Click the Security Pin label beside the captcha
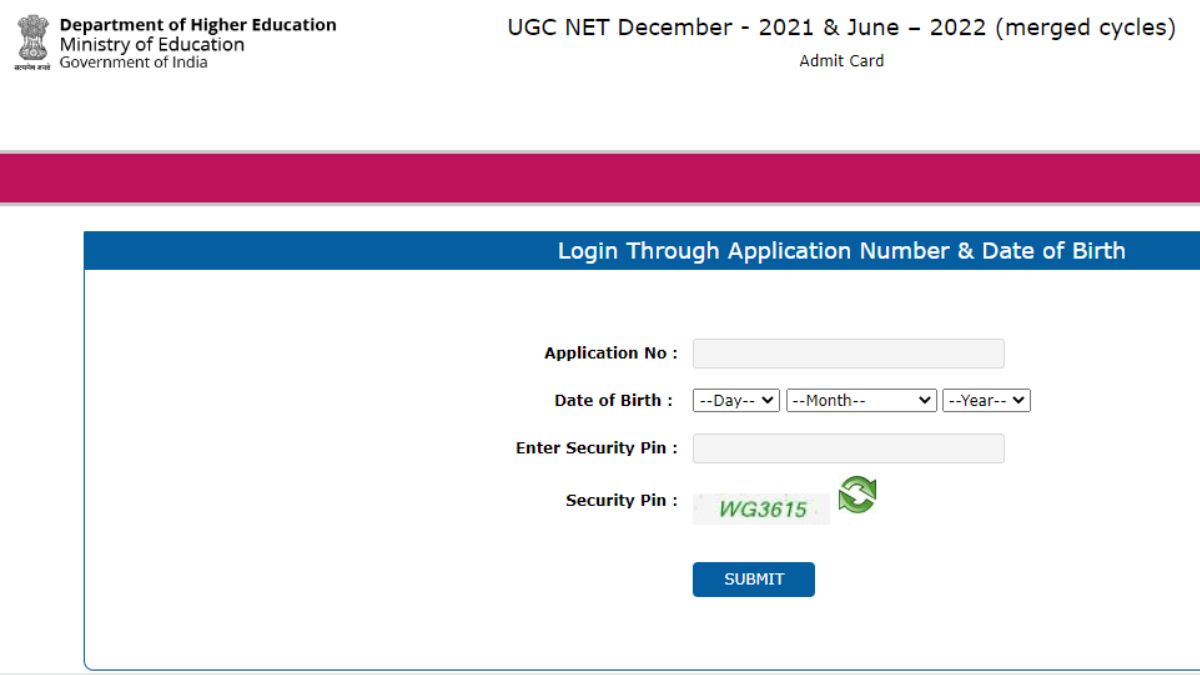Screen dimensions: 1200x675 (621, 500)
